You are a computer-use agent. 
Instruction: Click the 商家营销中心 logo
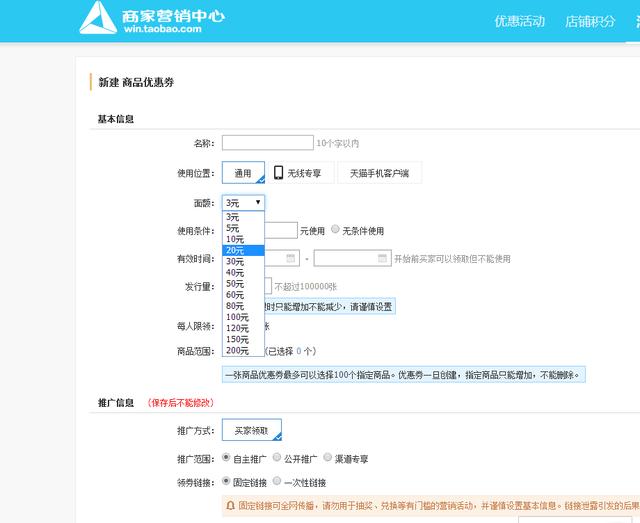coord(152,18)
